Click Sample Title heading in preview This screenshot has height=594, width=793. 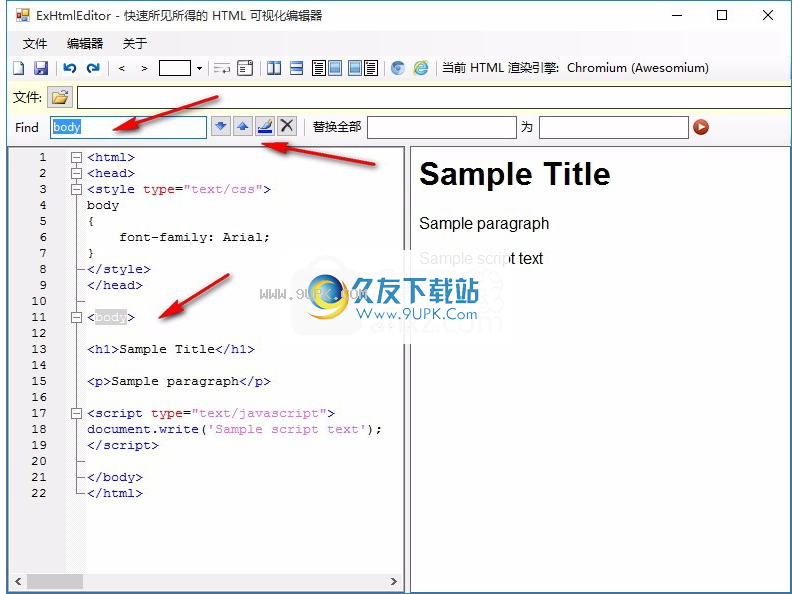514,174
